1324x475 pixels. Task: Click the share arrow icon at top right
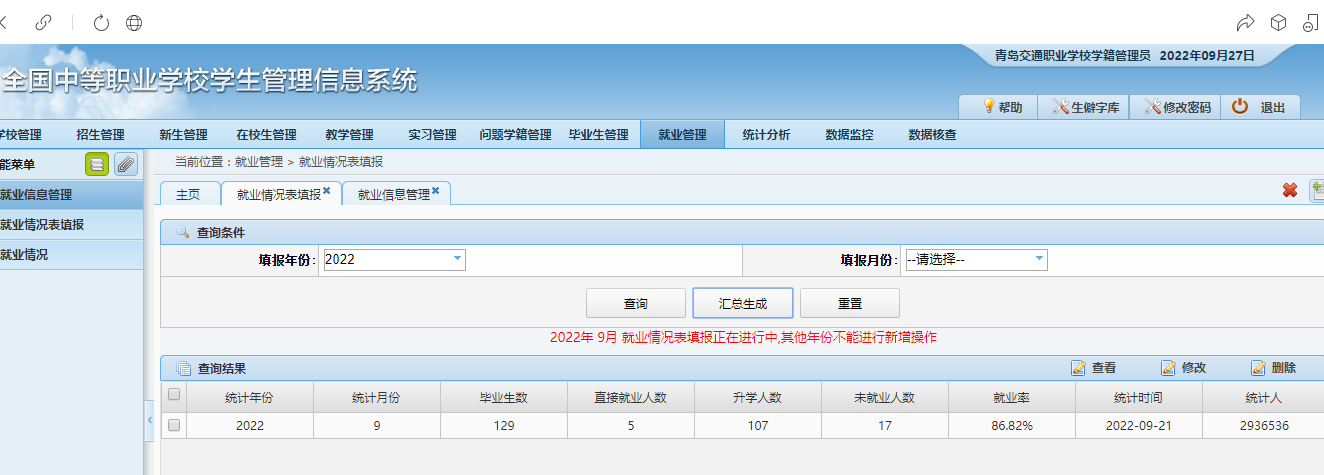(1245, 23)
